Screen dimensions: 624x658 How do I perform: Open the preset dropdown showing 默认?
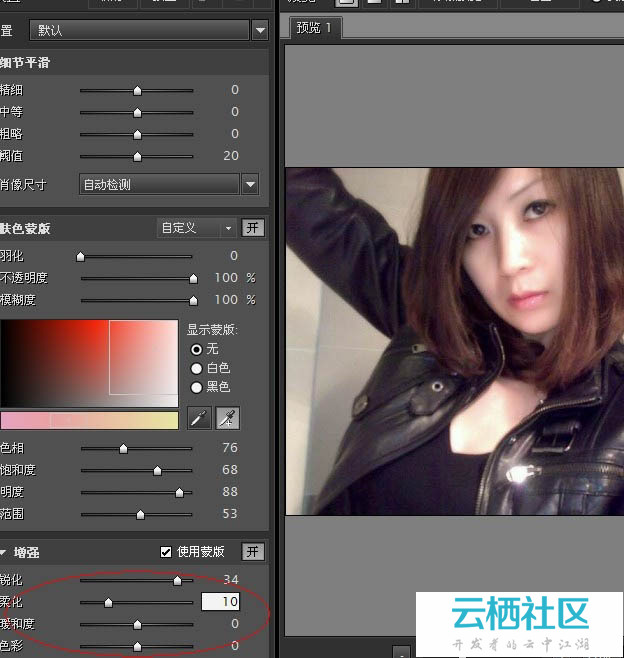pyautogui.click(x=139, y=30)
